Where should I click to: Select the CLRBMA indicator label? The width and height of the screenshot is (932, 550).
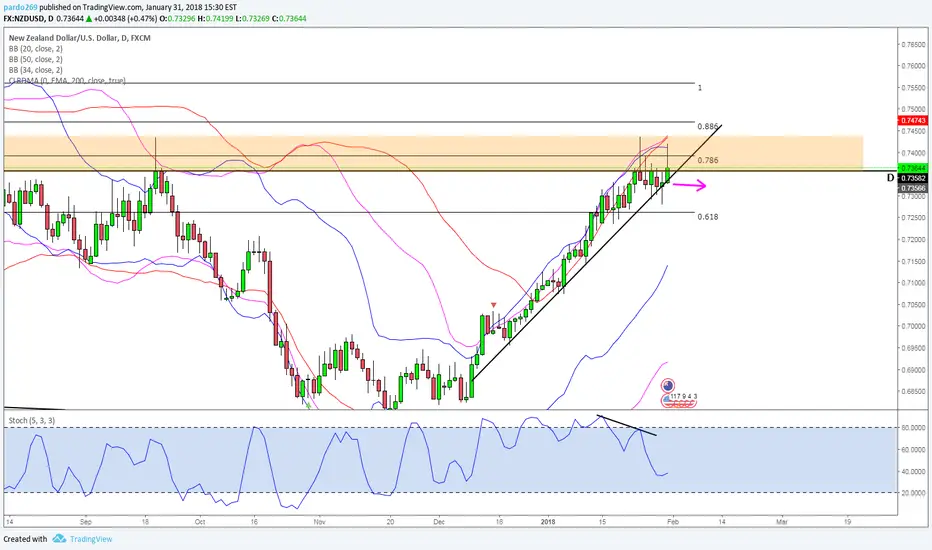point(67,80)
